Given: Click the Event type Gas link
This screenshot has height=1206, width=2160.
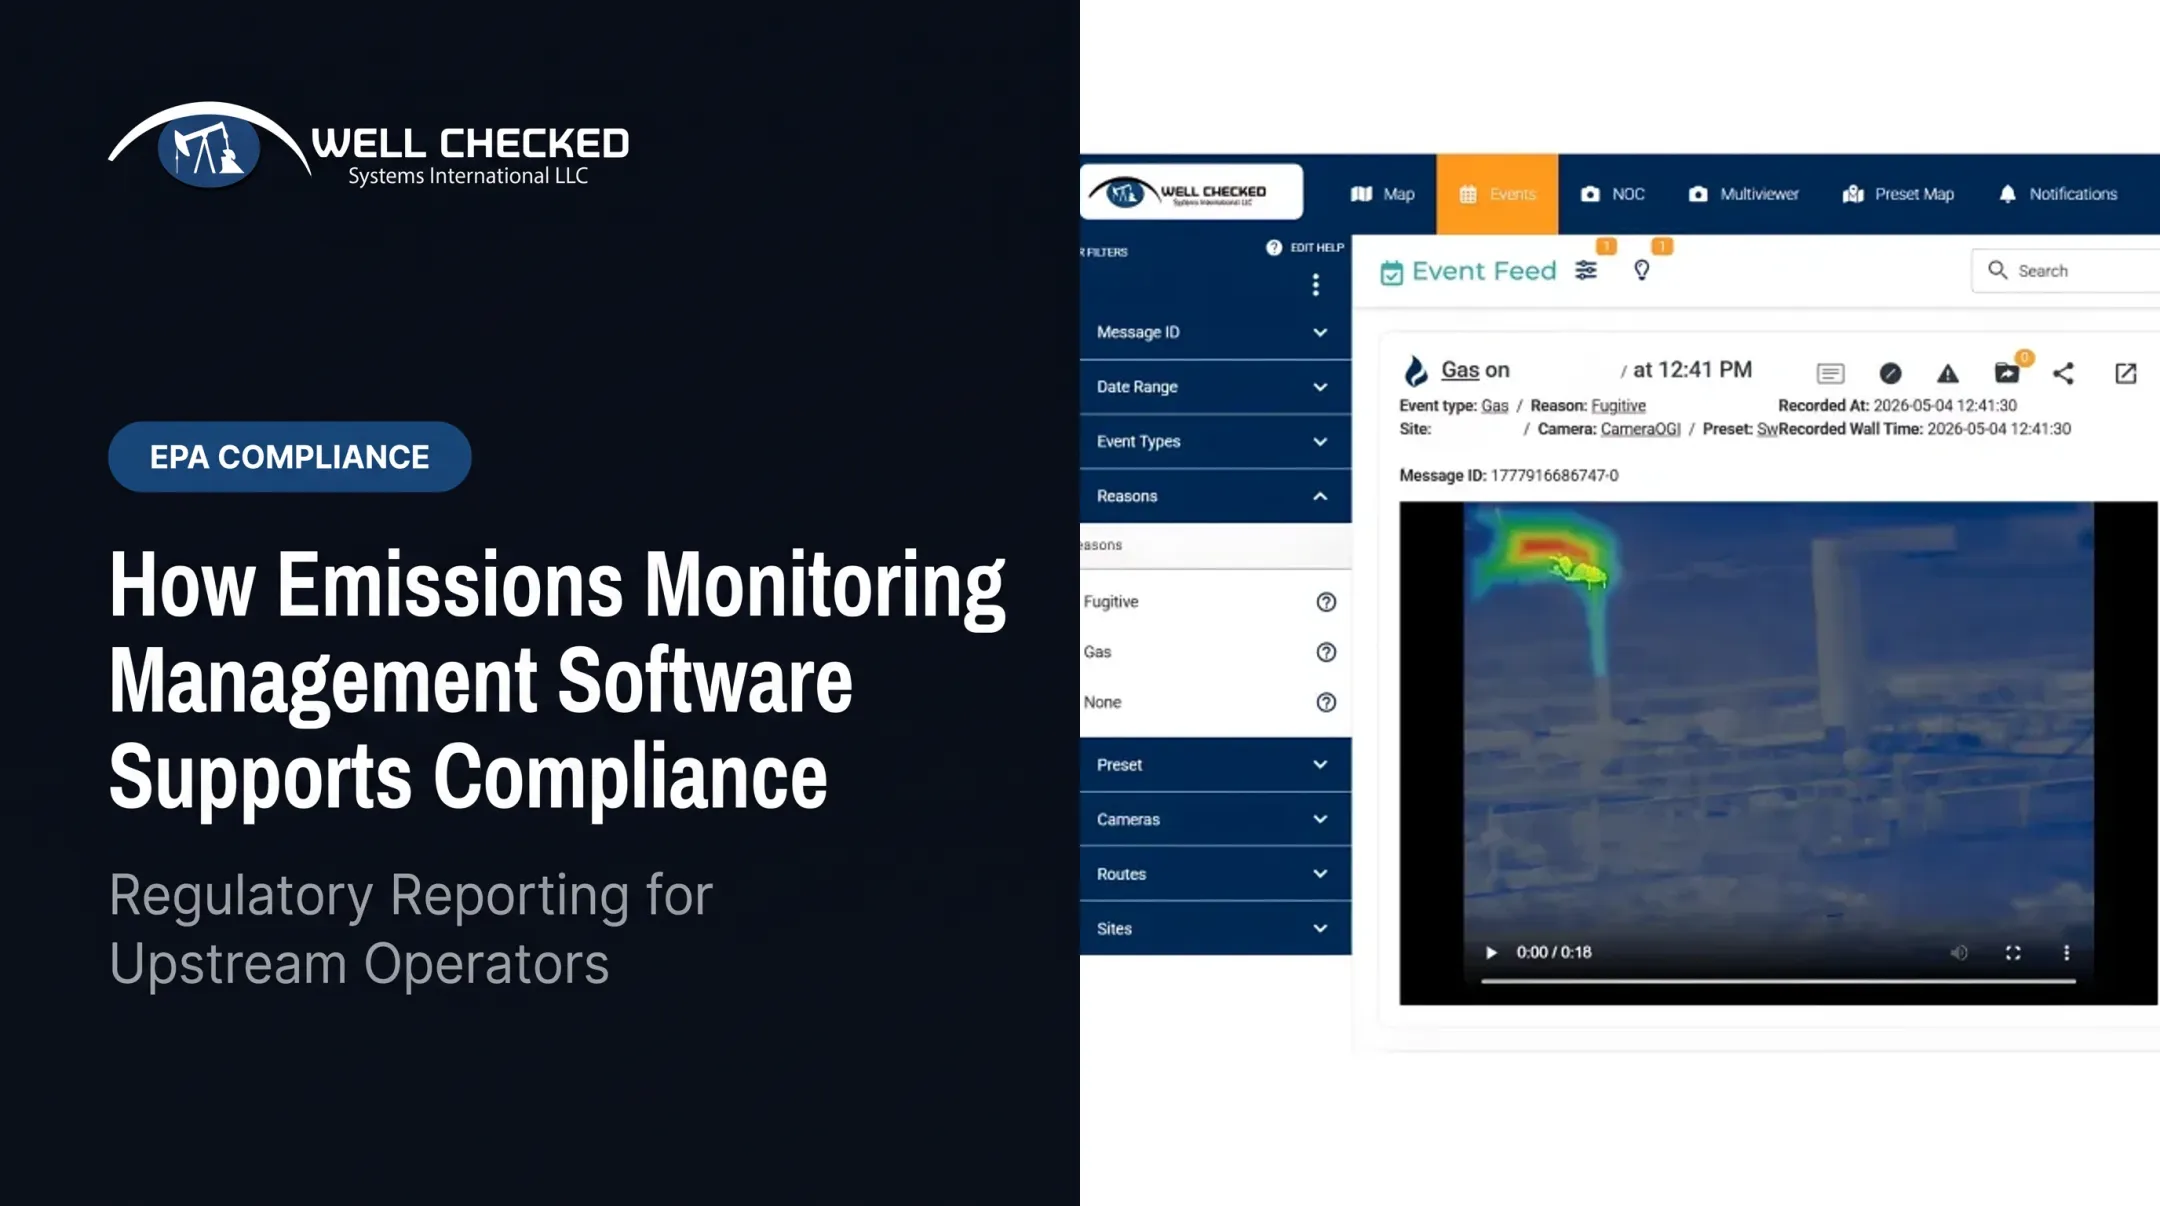Looking at the screenshot, I should 1494,406.
